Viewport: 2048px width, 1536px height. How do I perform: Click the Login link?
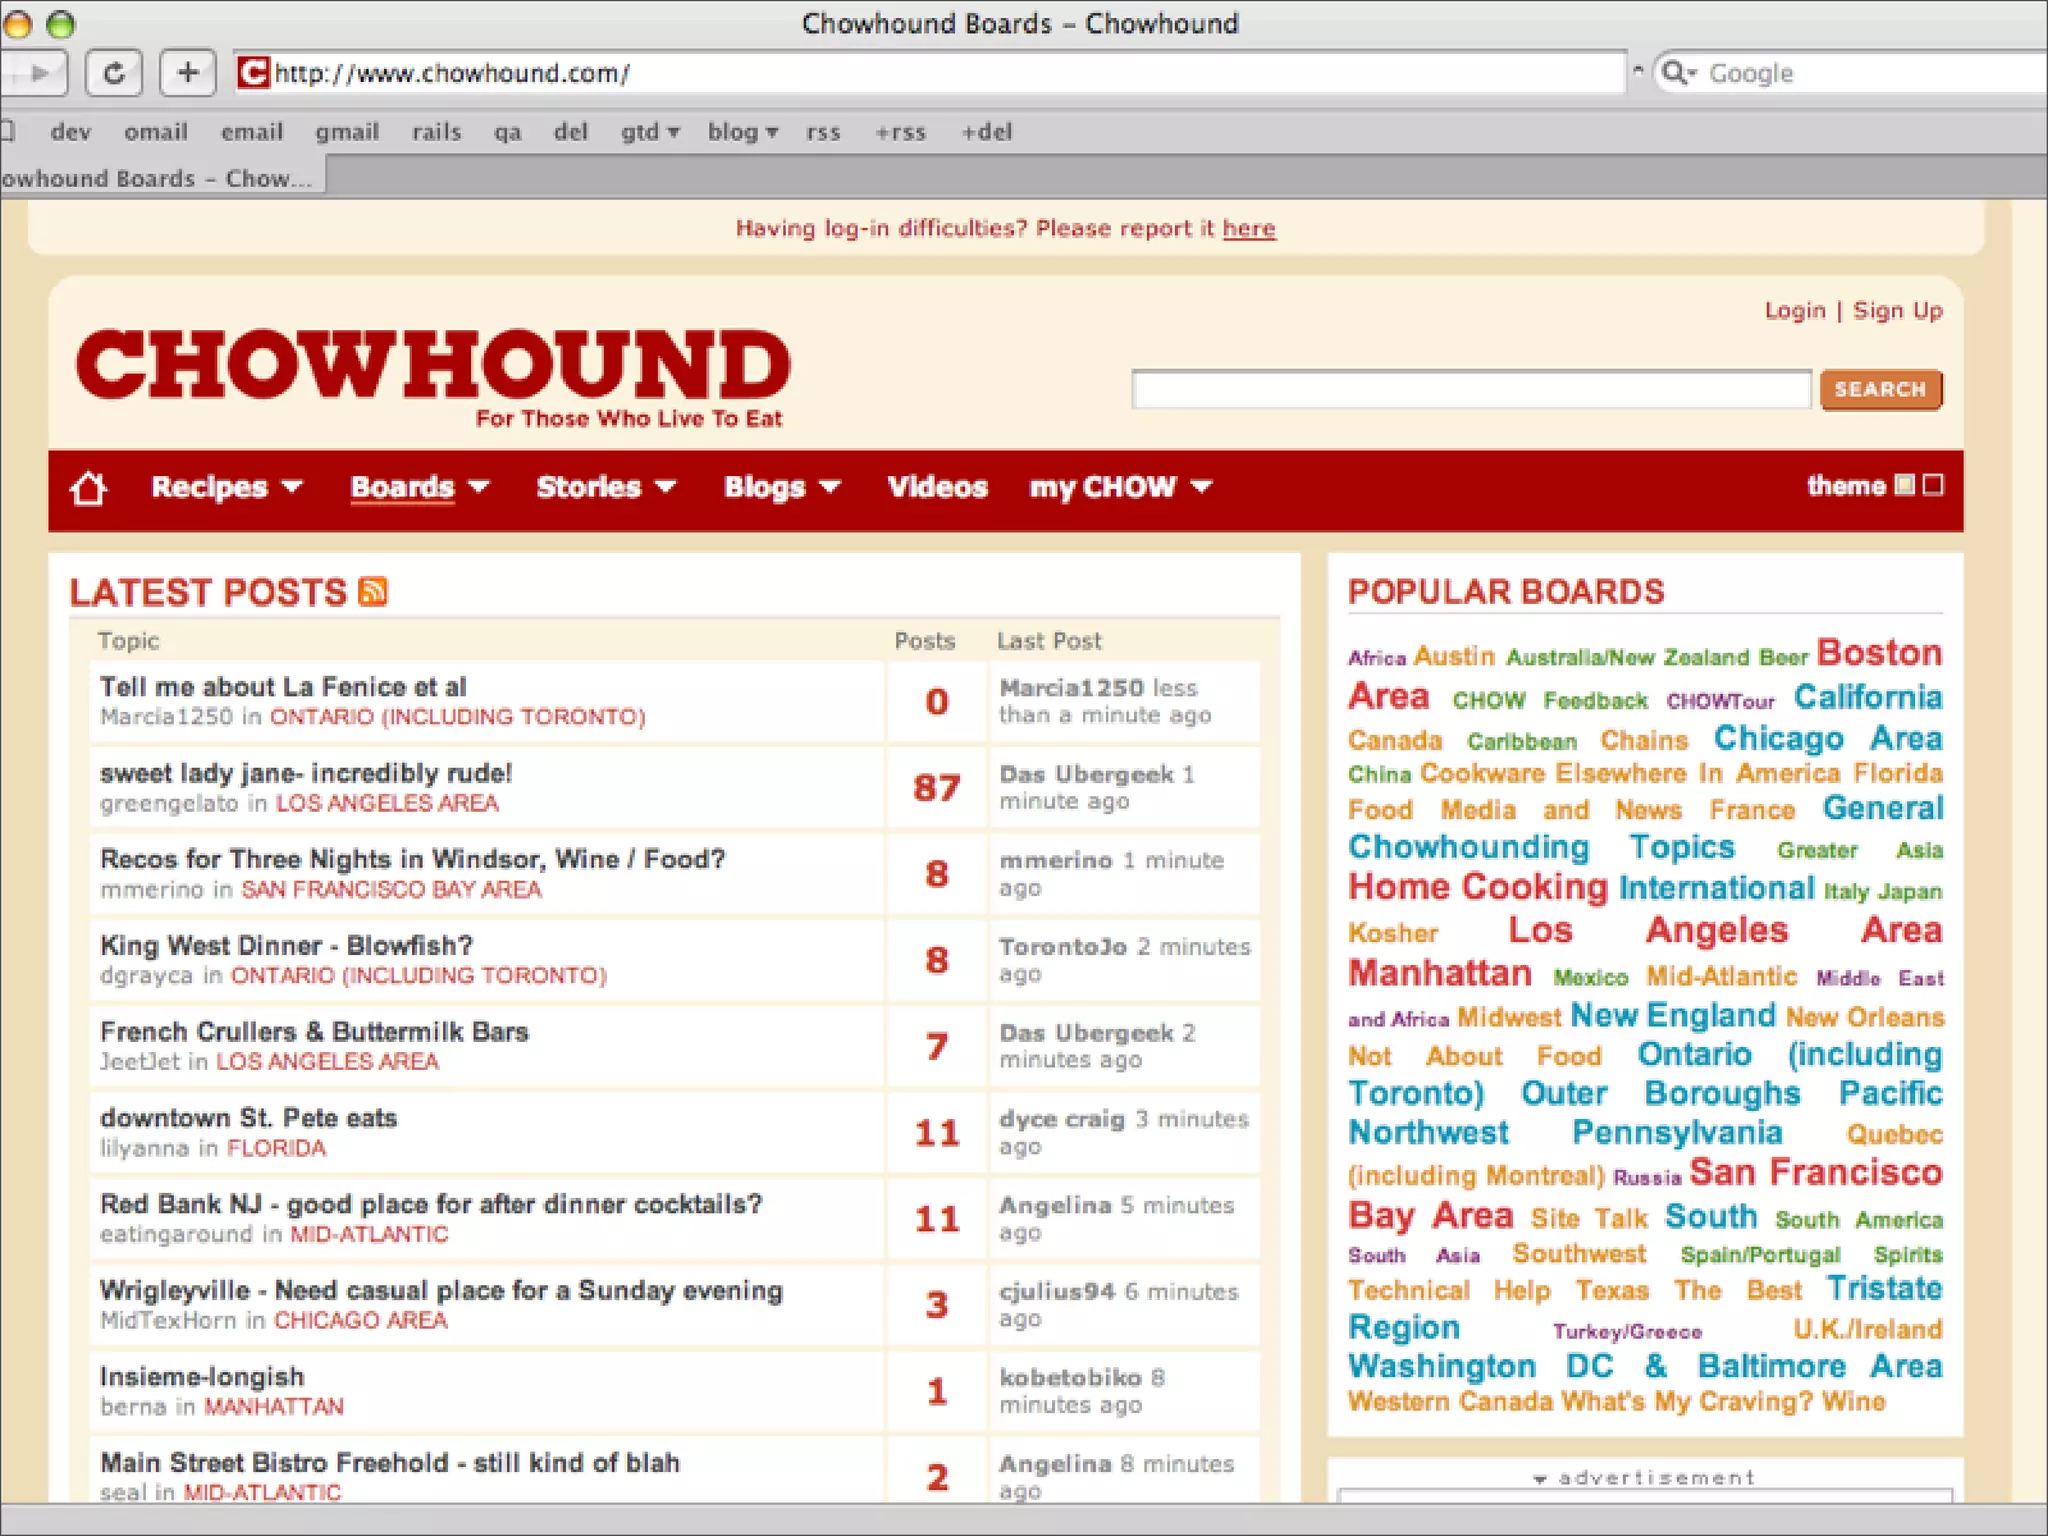(1794, 311)
